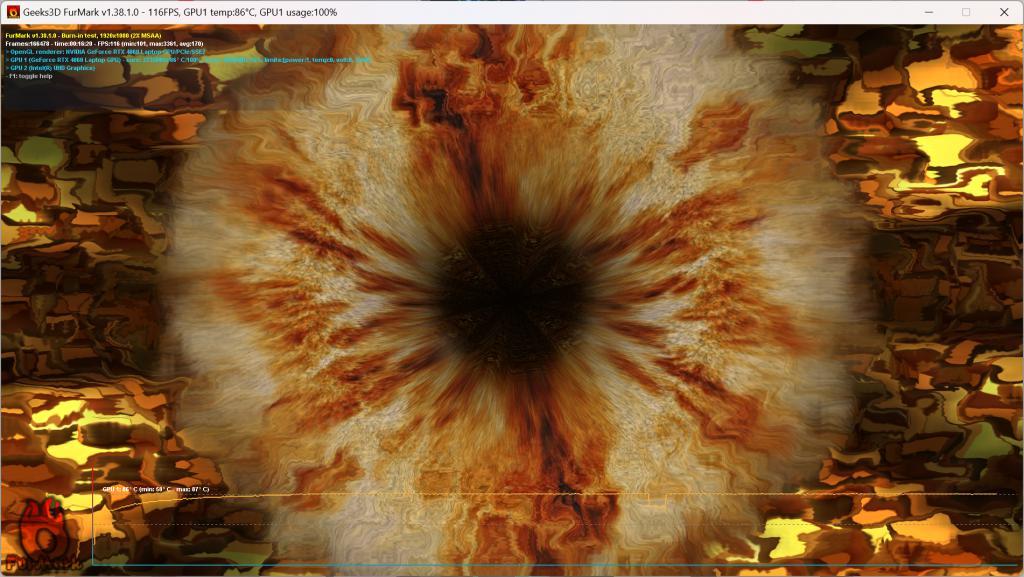The width and height of the screenshot is (1024, 577).
Task: Click the GPU1 usage text in title bar
Action: 298,12
